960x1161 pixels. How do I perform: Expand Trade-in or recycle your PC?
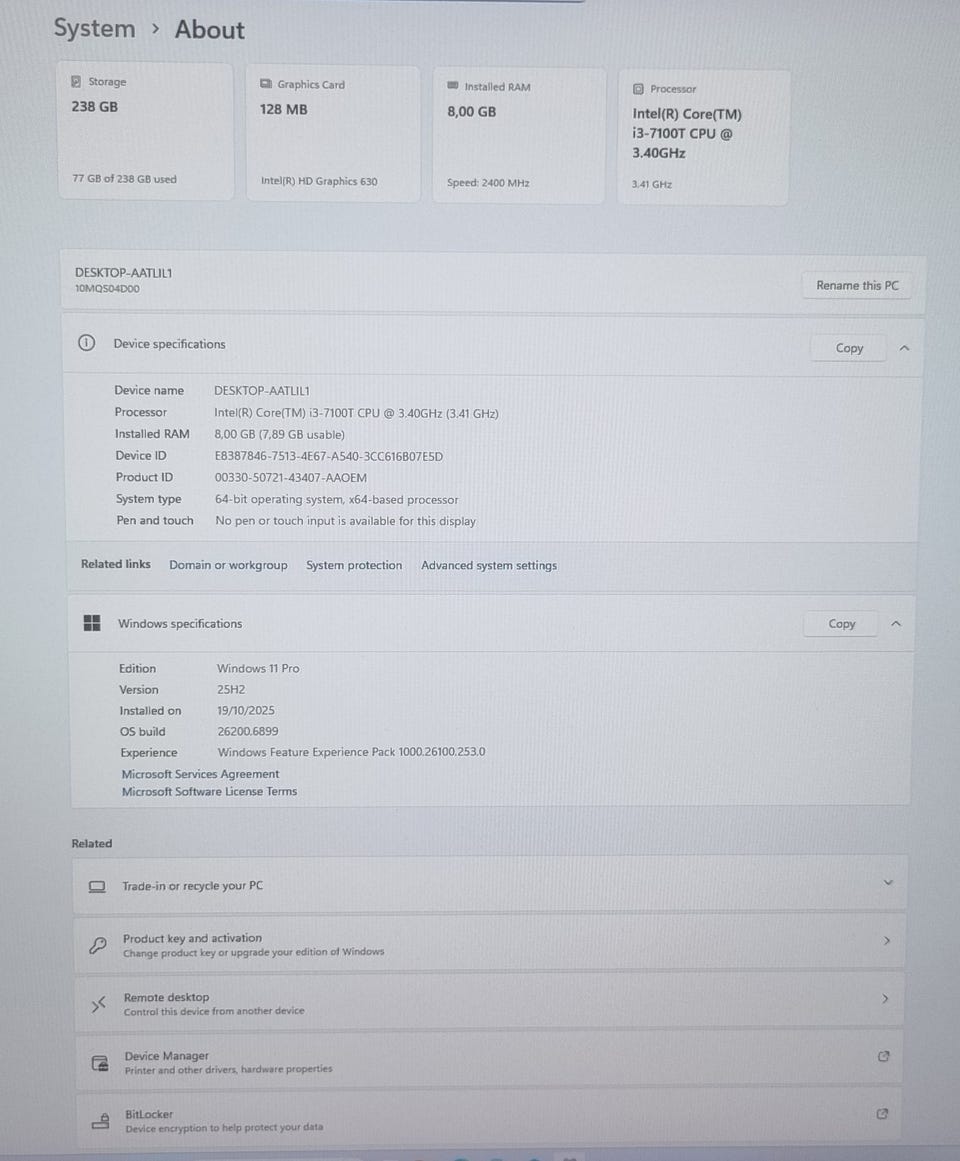(x=888, y=882)
